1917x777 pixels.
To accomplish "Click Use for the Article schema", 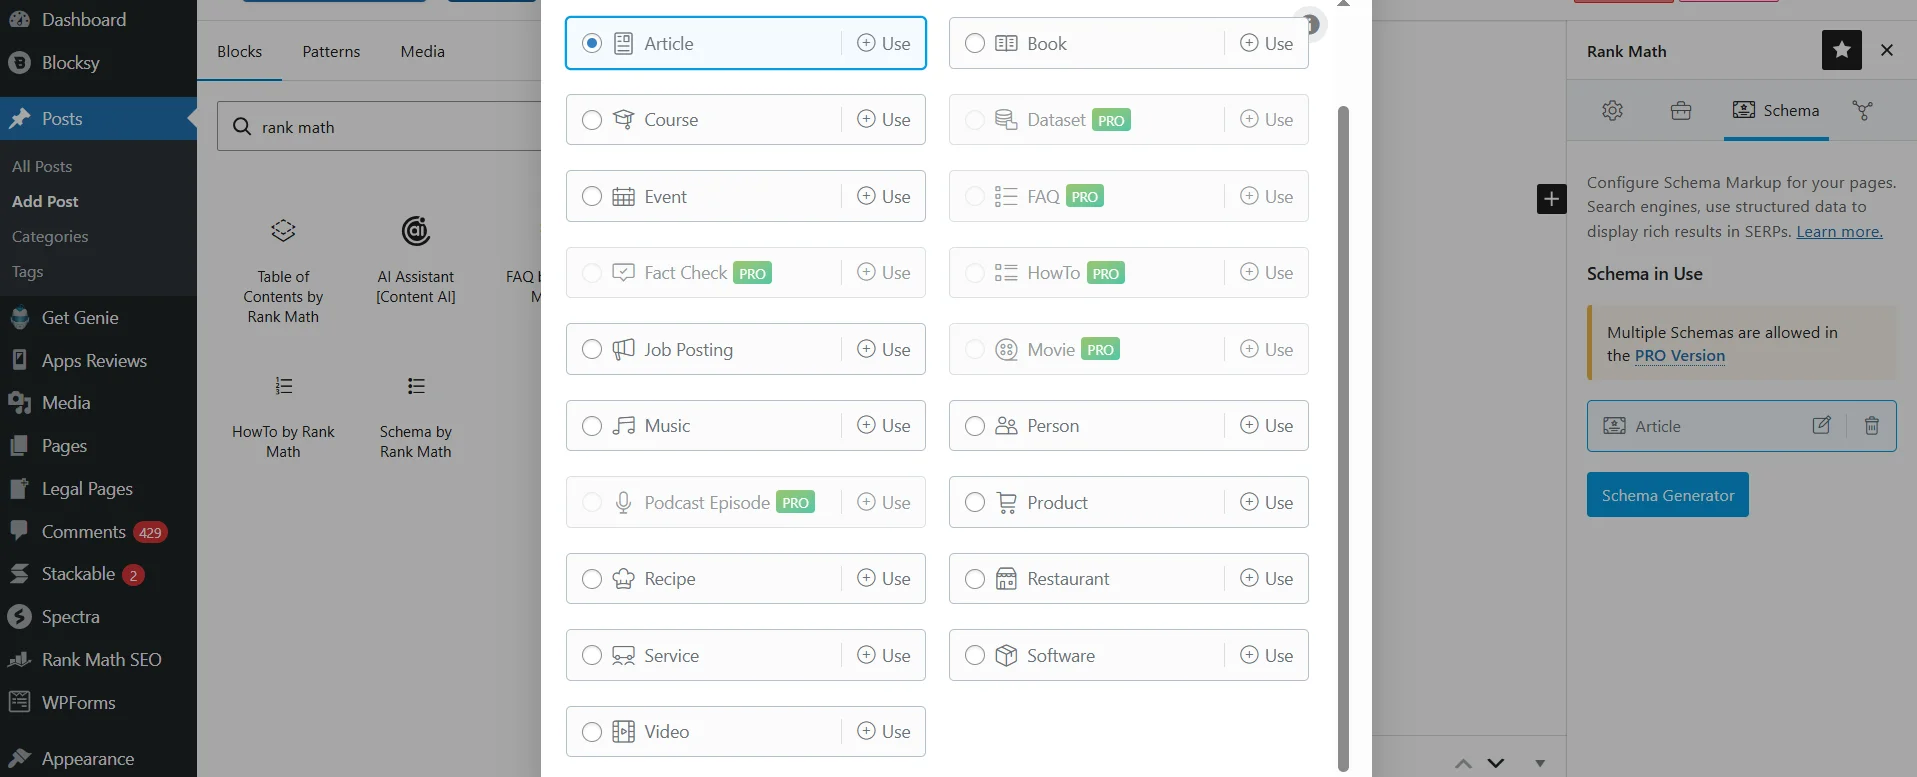I will coord(884,43).
